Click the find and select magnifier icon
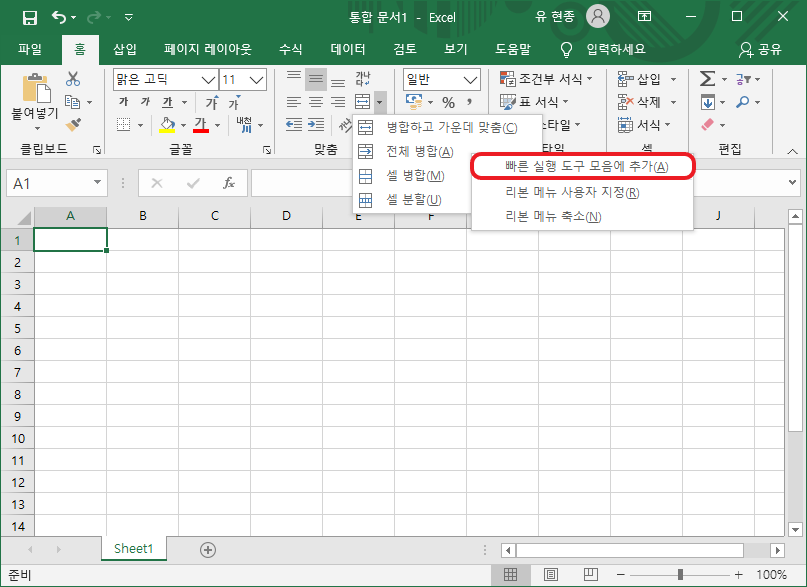 (x=743, y=102)
